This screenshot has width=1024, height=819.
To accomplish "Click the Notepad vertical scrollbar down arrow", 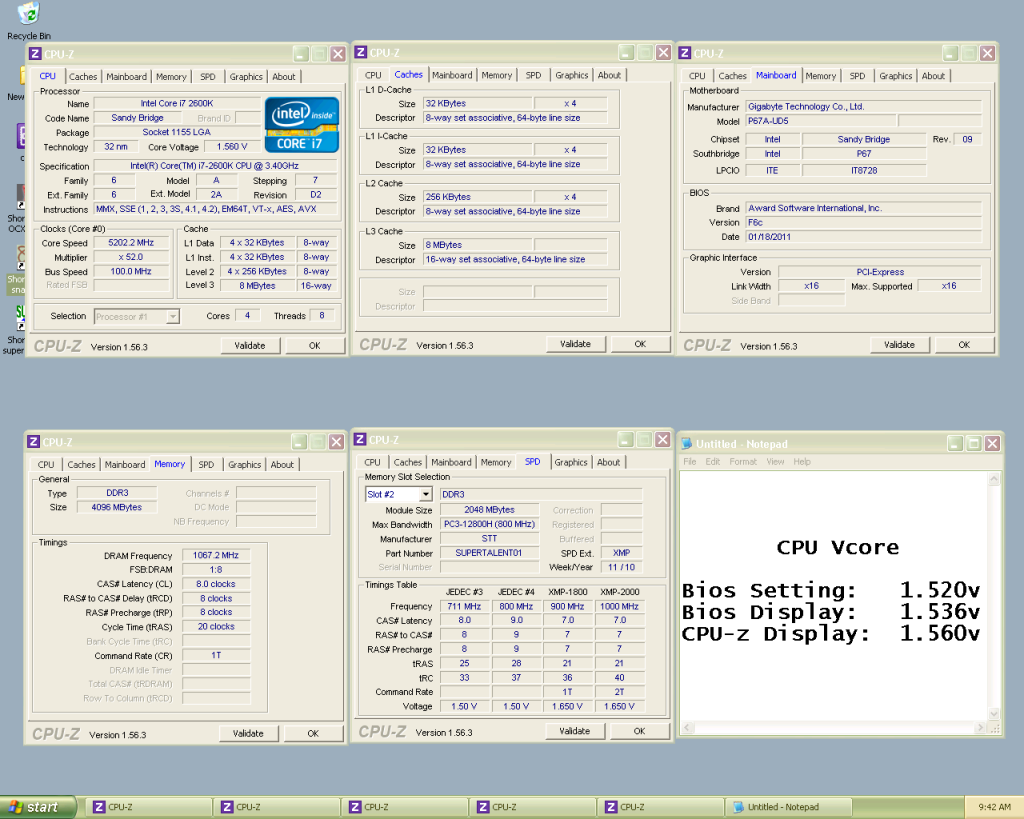I will click(x=994, y=714).
